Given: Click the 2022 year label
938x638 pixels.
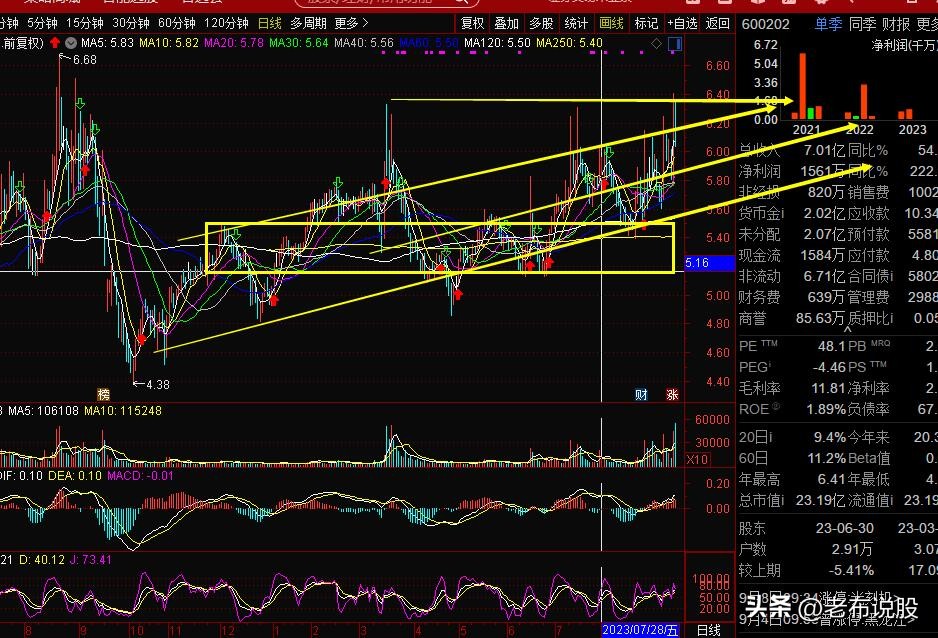Looking at the screenshot, I should pos(860,130).
